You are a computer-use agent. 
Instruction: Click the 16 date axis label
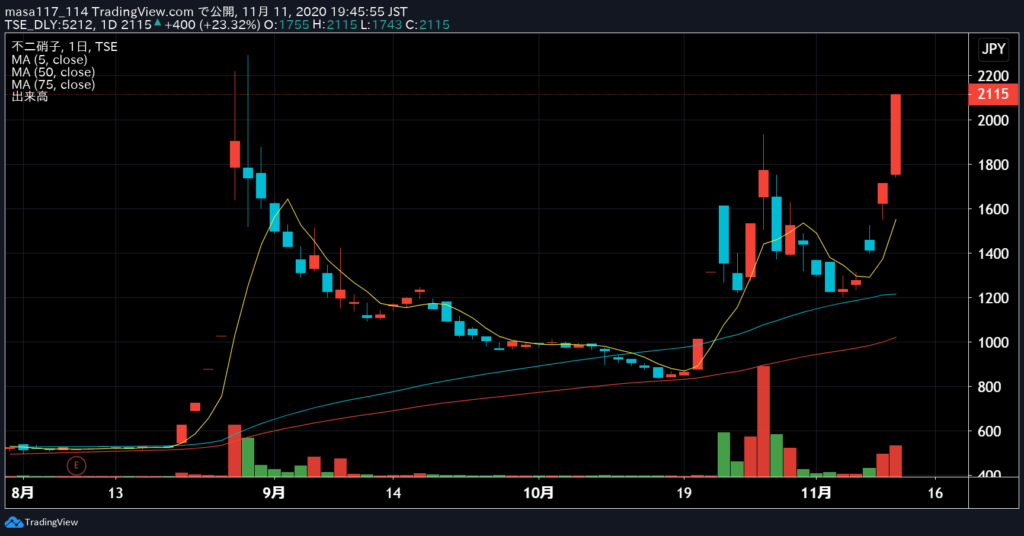(935, 493)
